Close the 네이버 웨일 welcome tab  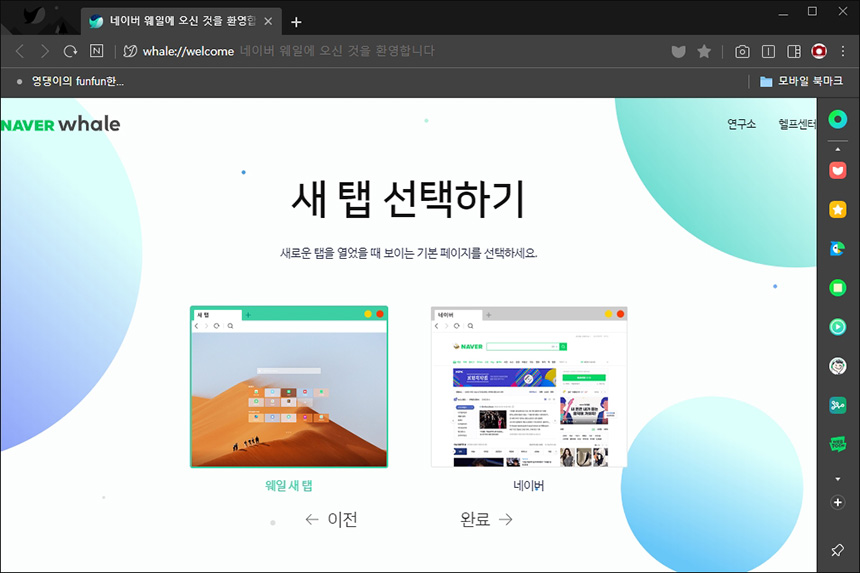coord(268,21)
